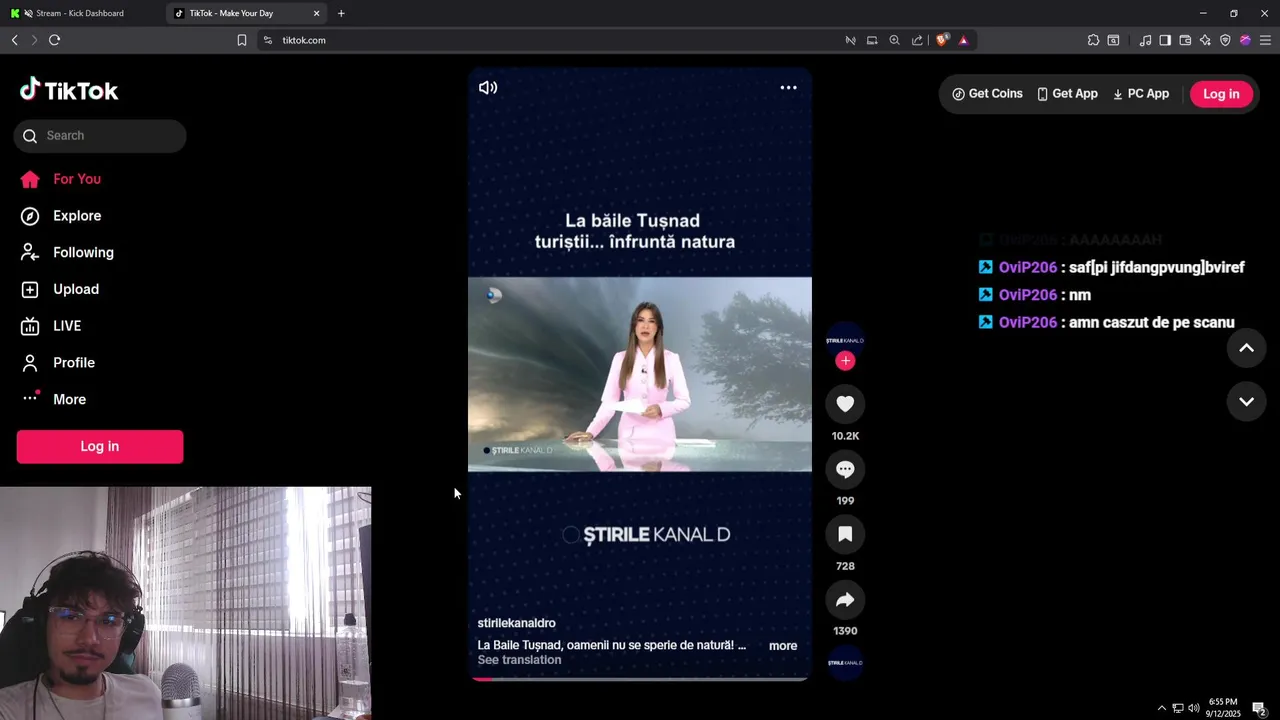Click the TikTok logo
The image size is (1280, 720).
(69, 90)
